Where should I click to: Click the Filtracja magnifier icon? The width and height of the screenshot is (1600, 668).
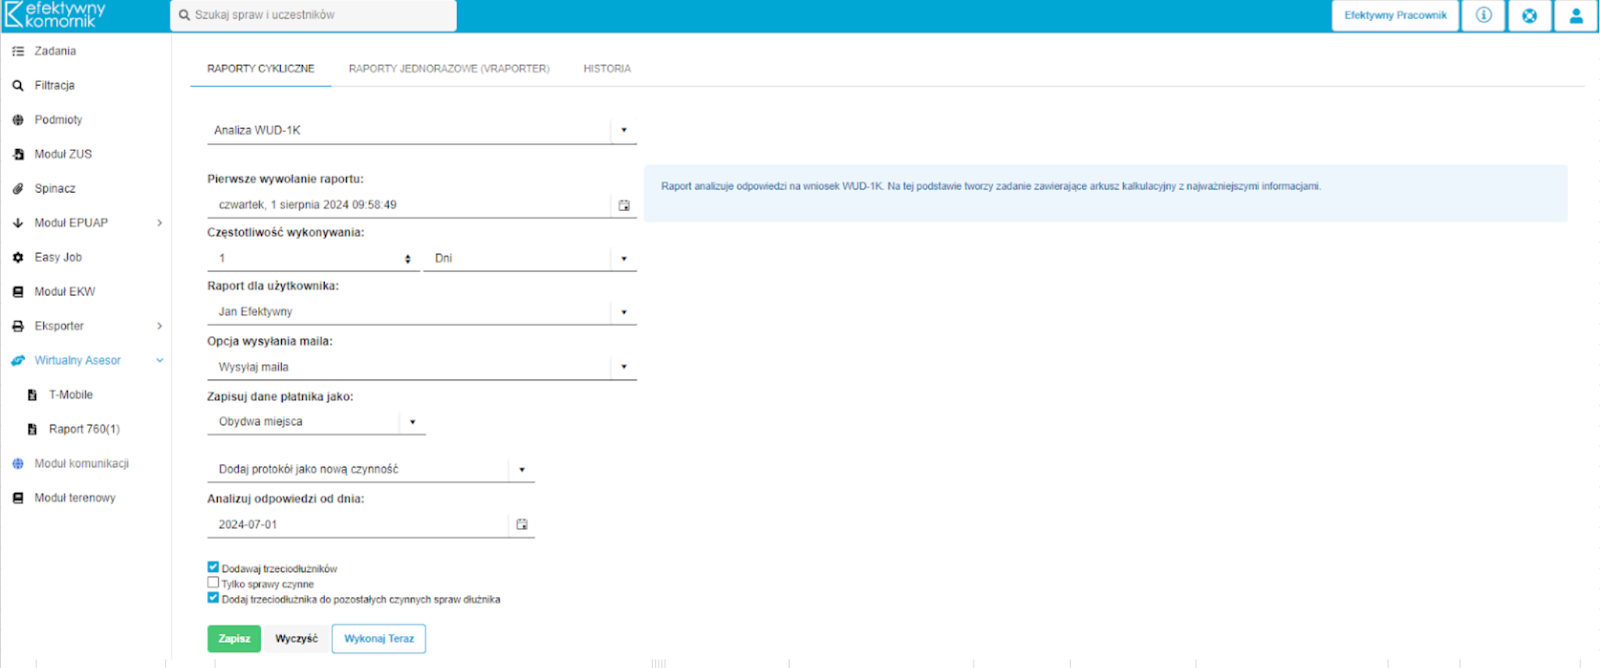pyautogui.click(x=18, y=86)
